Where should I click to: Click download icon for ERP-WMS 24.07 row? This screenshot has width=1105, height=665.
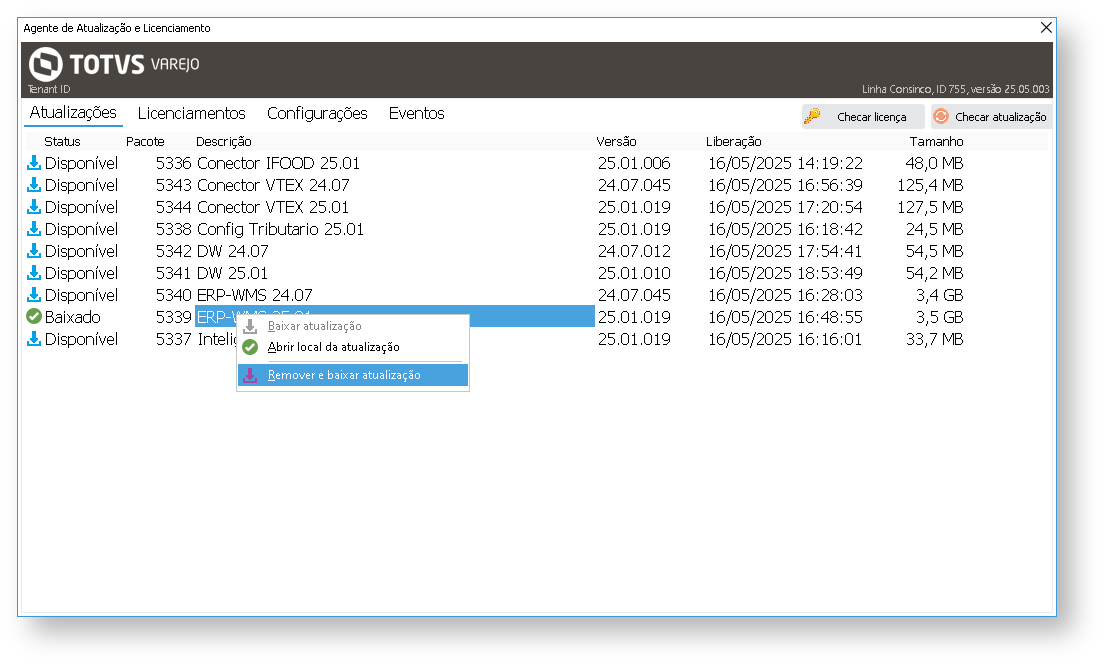coord(34,294)
